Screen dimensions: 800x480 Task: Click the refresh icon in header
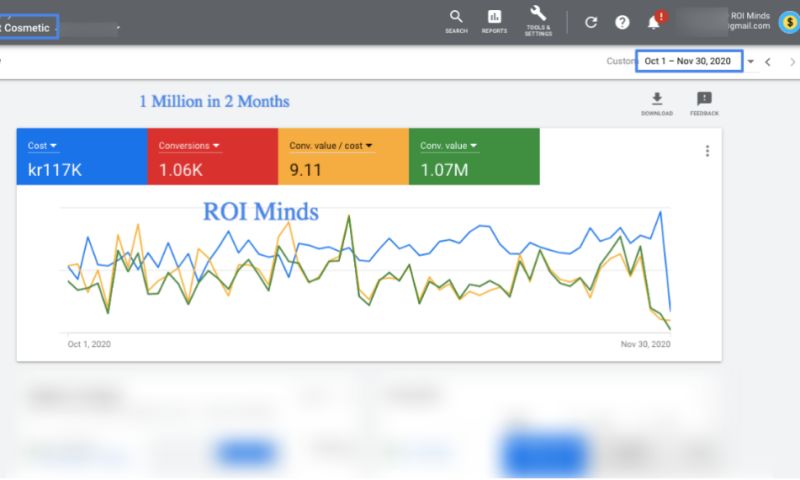(x=591, y=22)
